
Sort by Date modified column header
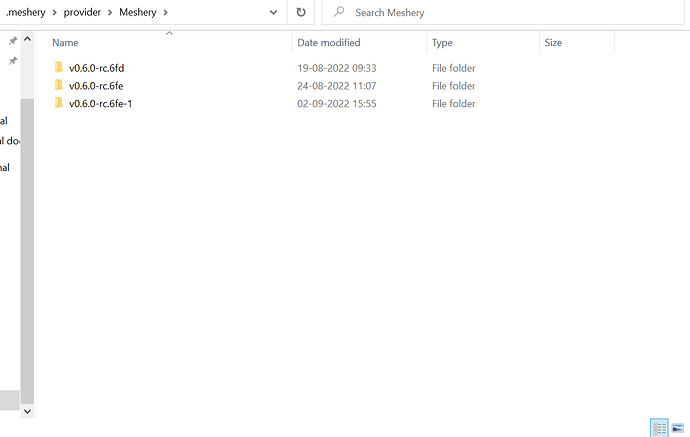(329, 43)
